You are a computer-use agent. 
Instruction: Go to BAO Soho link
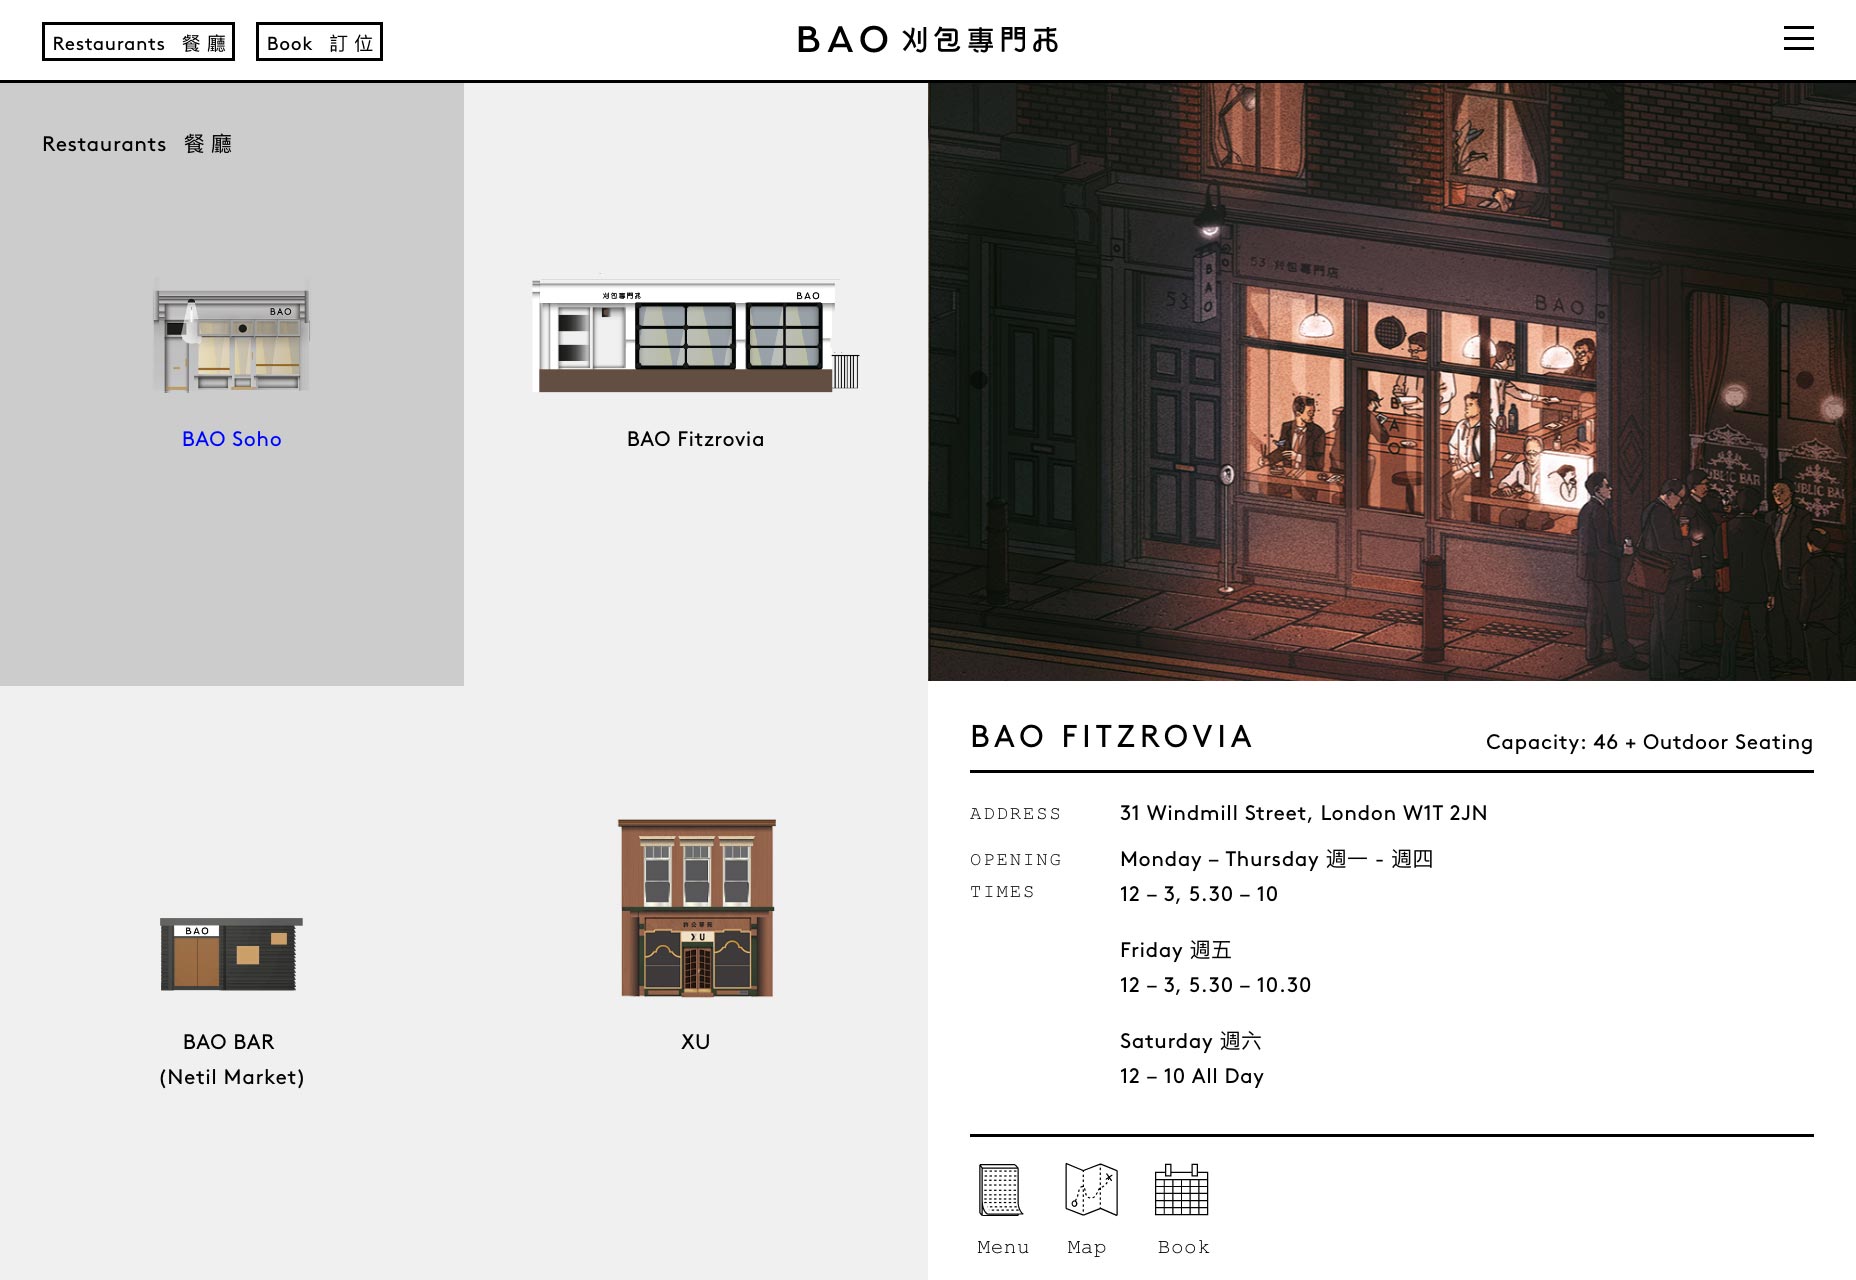click(x=232, y=439)
